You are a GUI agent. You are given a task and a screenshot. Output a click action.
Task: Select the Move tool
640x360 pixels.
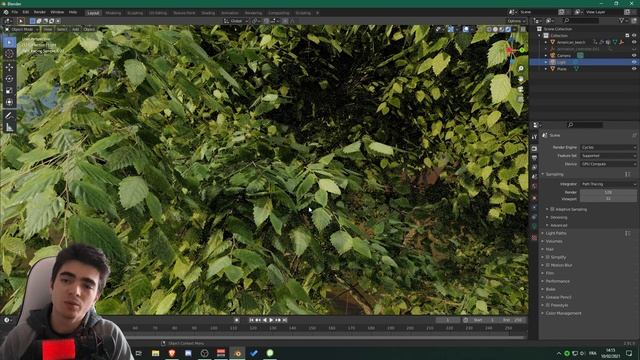tap(9, 67)
